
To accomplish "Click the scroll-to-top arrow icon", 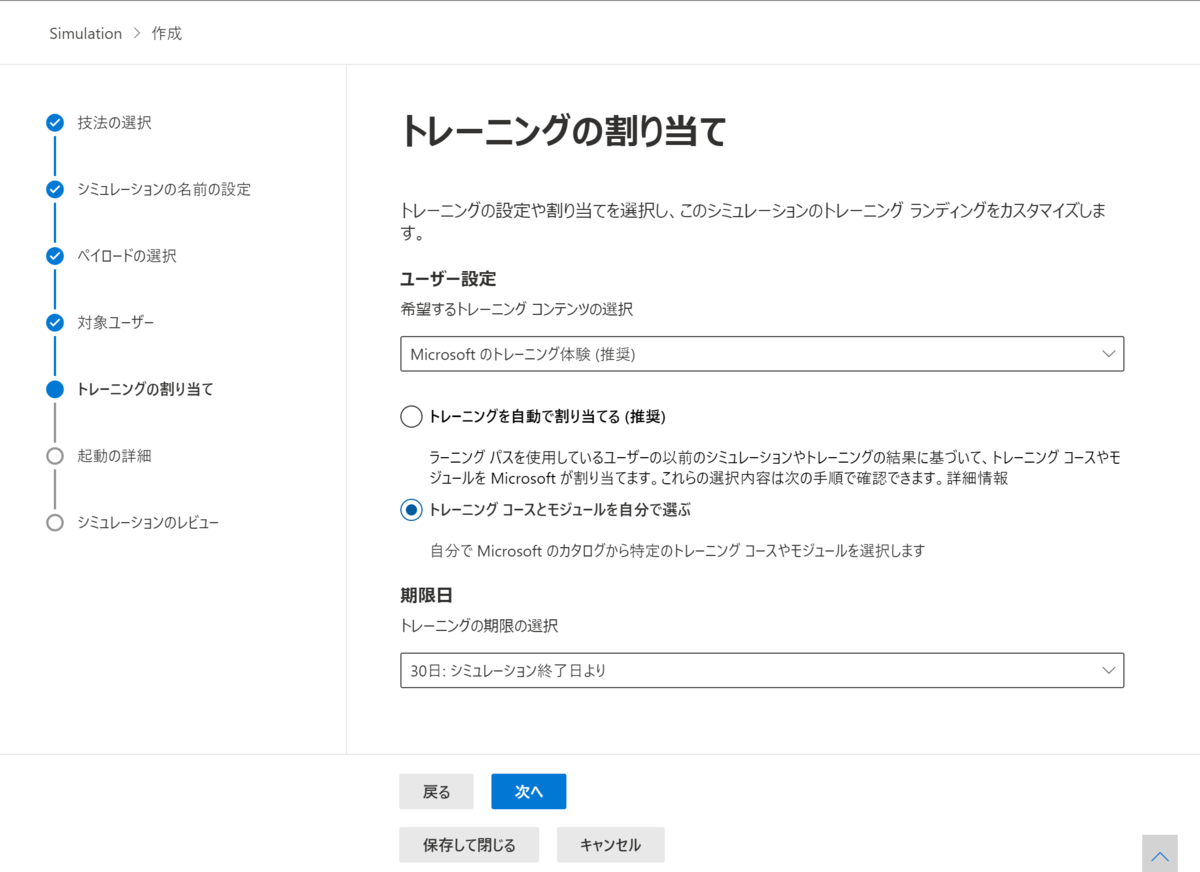I will [x=1160, y=853].
